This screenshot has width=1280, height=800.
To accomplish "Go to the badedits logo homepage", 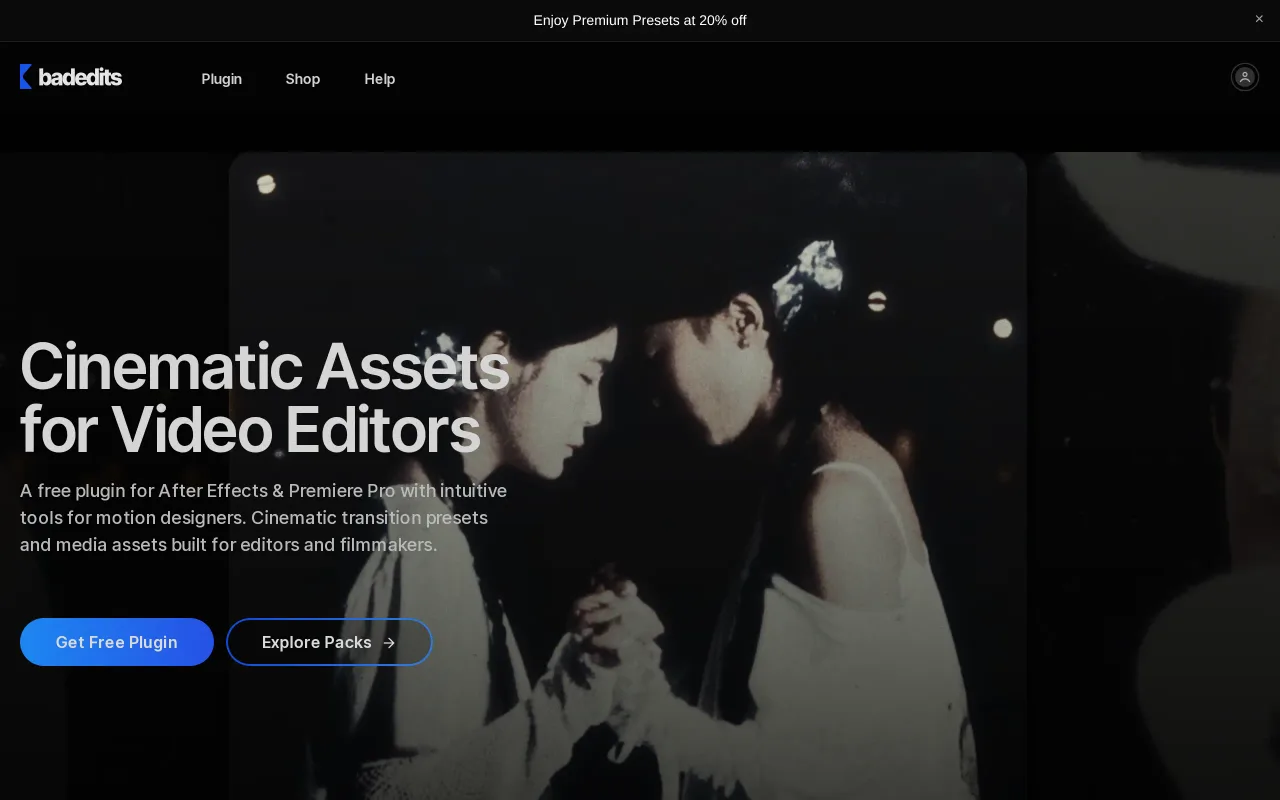I will pyautogui.click(x=71, y=77).
